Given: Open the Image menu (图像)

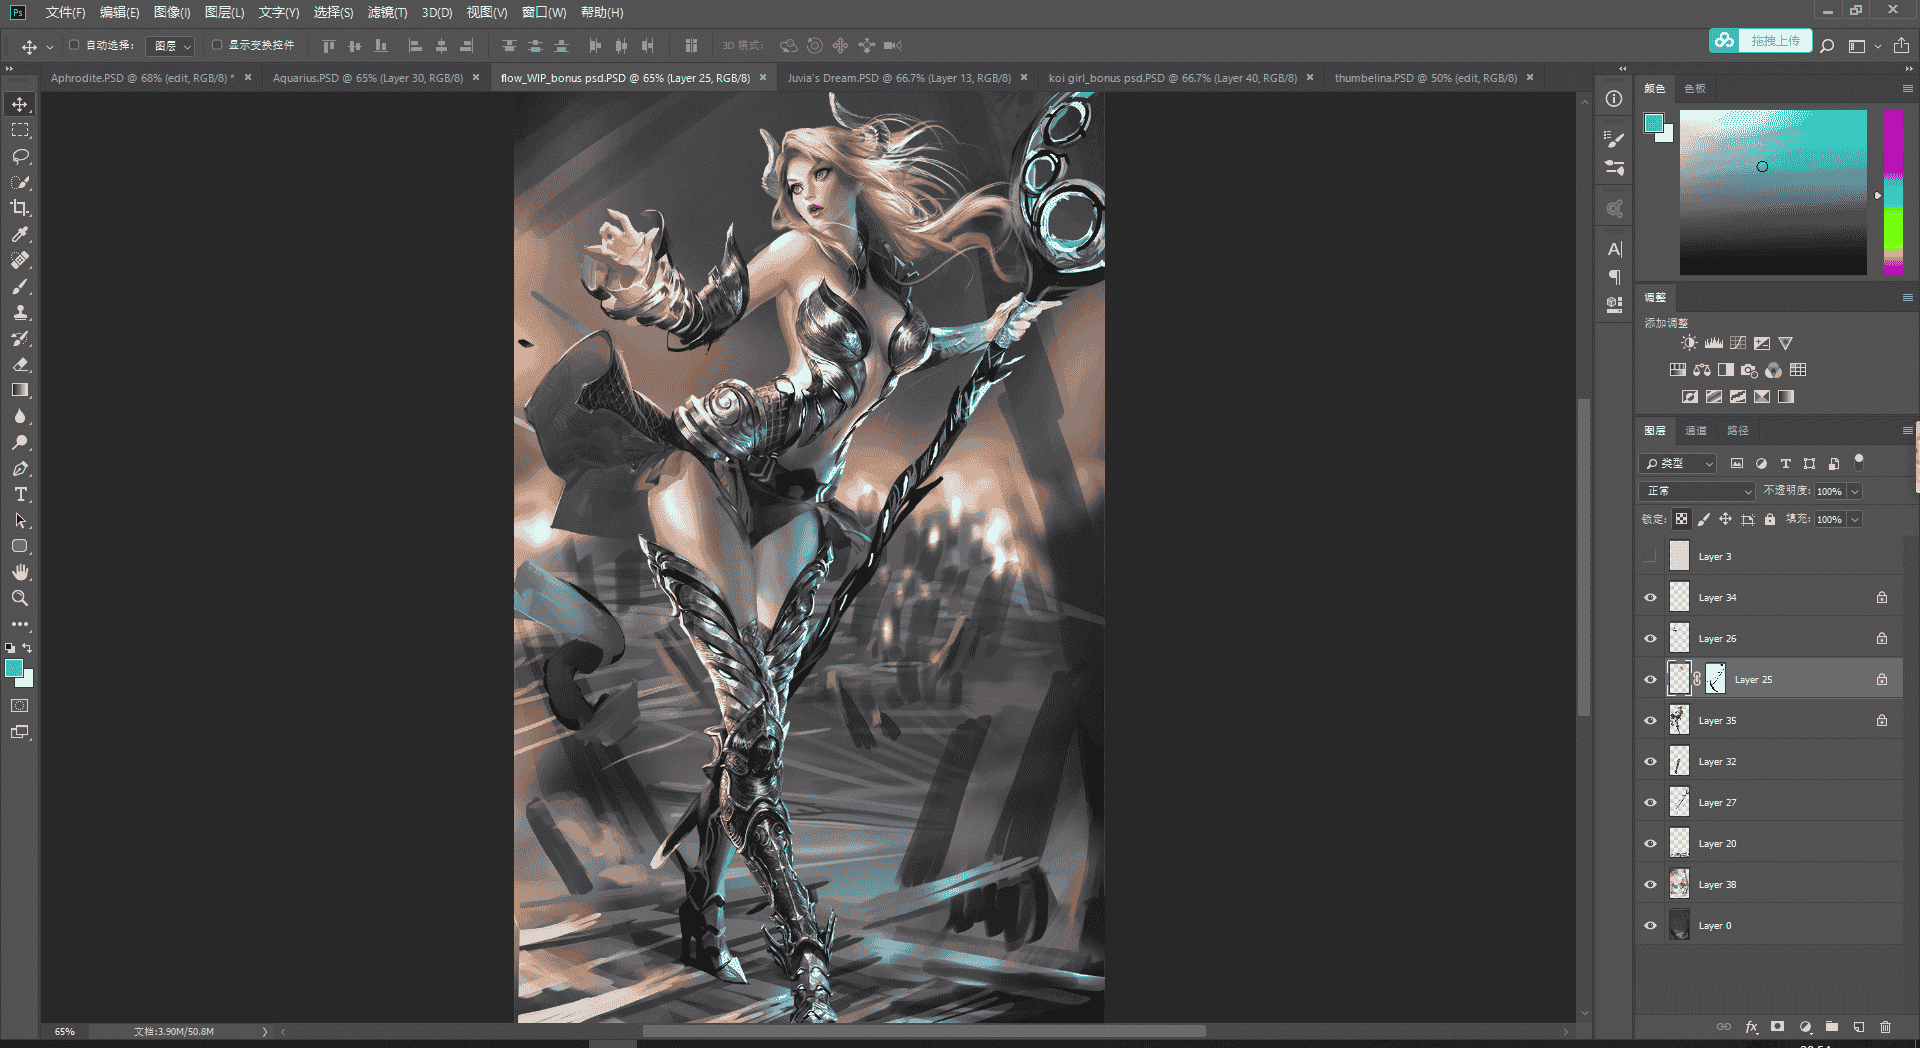Looking at the screenshot, I should (172, 13).
